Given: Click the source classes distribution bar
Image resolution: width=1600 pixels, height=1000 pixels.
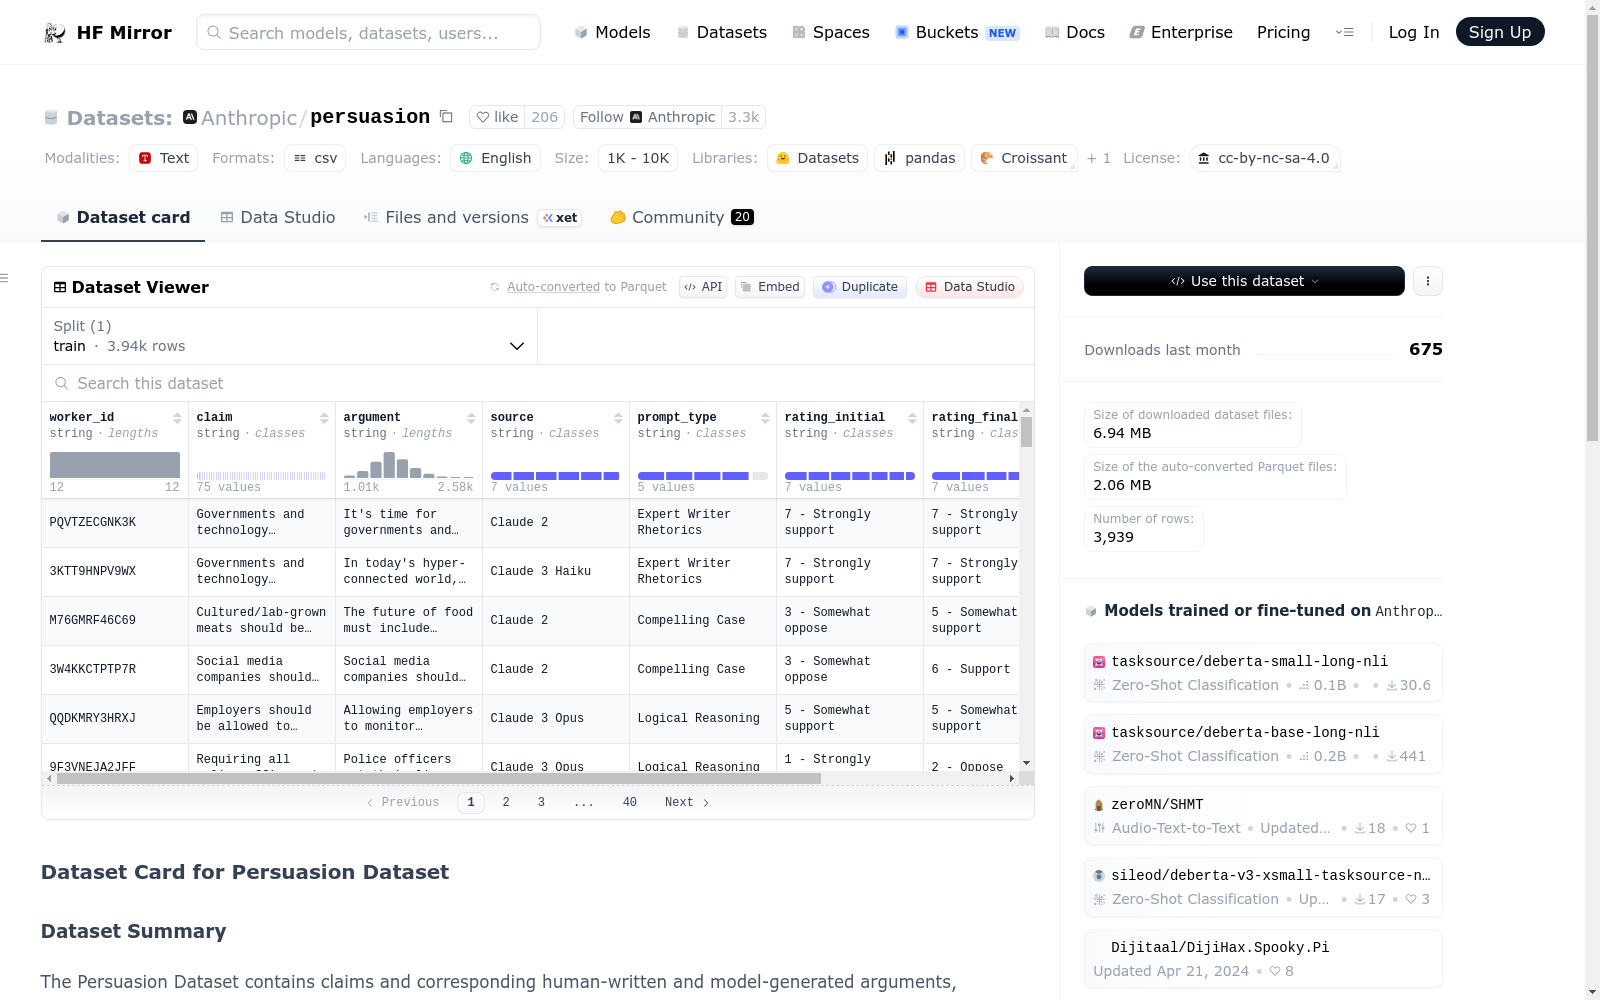Looking at the screenshot, I should pos(555,476).
